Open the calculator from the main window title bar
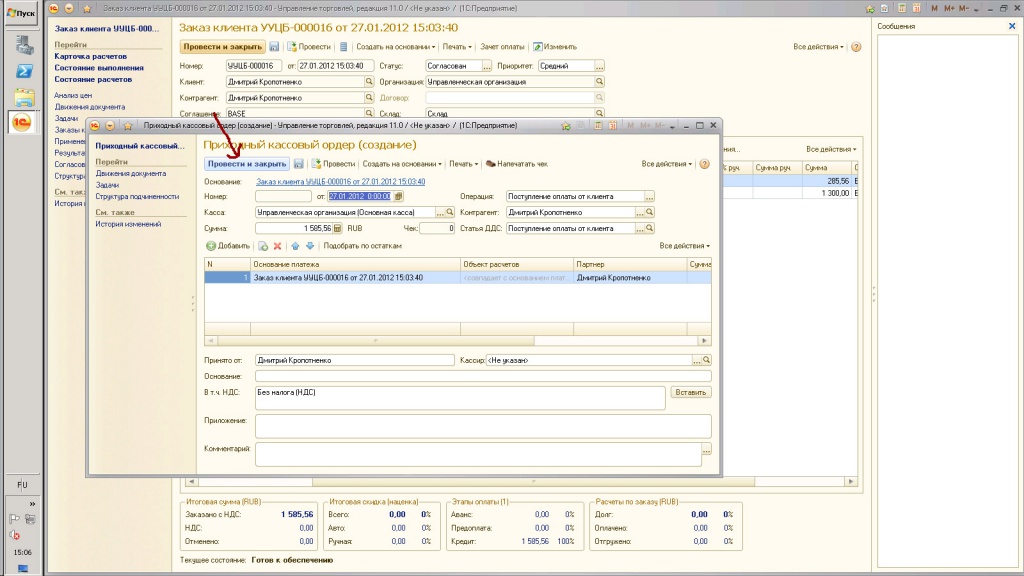Viewport: 1024px width, 576px height. [902, 8]
